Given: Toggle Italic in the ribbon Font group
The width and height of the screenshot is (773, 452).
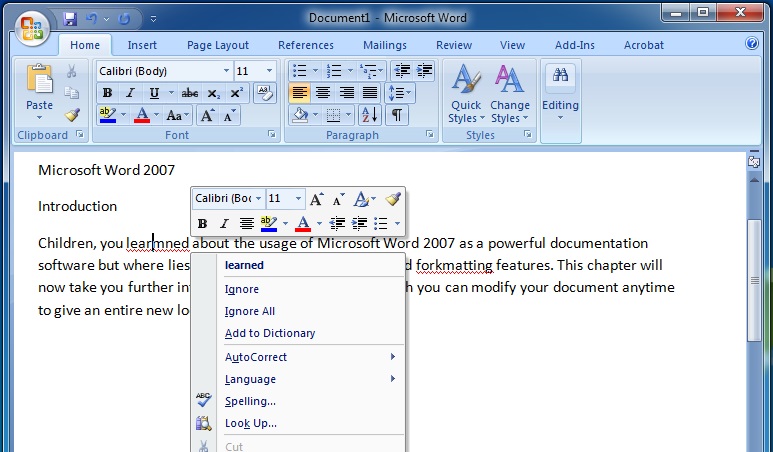Looking at the screenshot, I should tap(130, 93).
